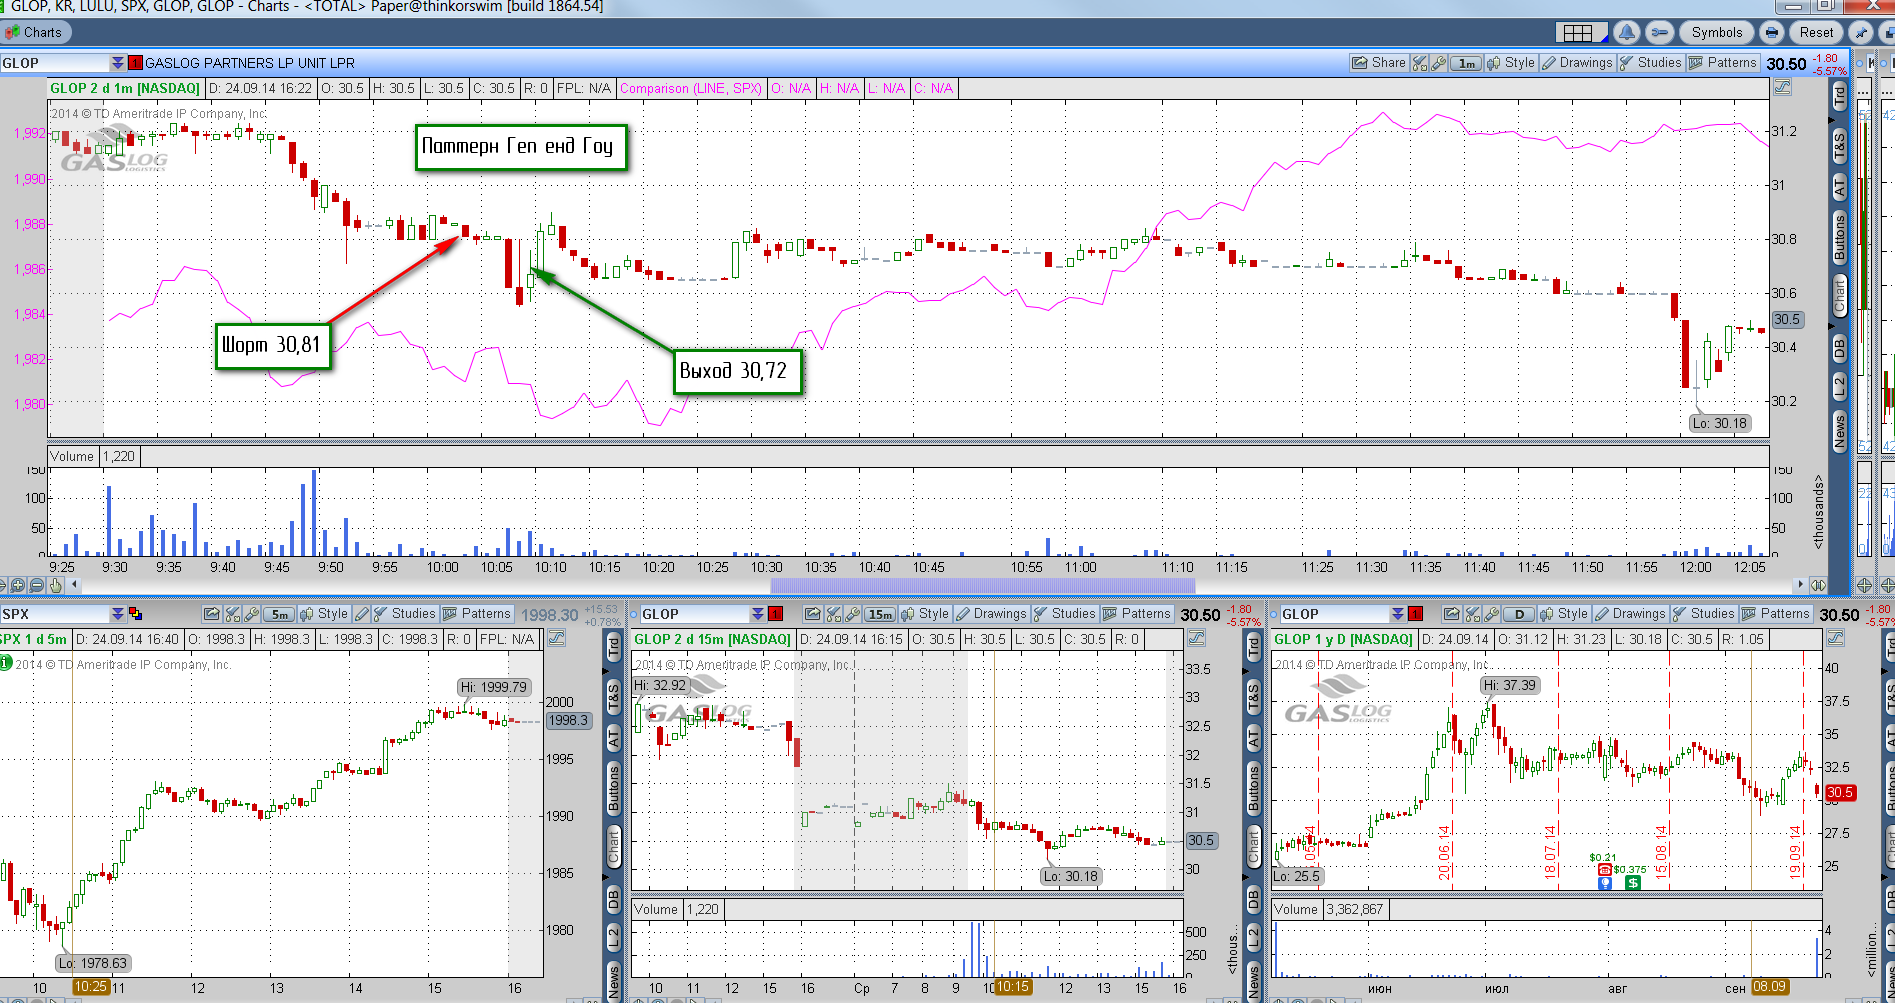
Task: Open L2 side tab in main chart
Action: click(x=1840, y=387)
